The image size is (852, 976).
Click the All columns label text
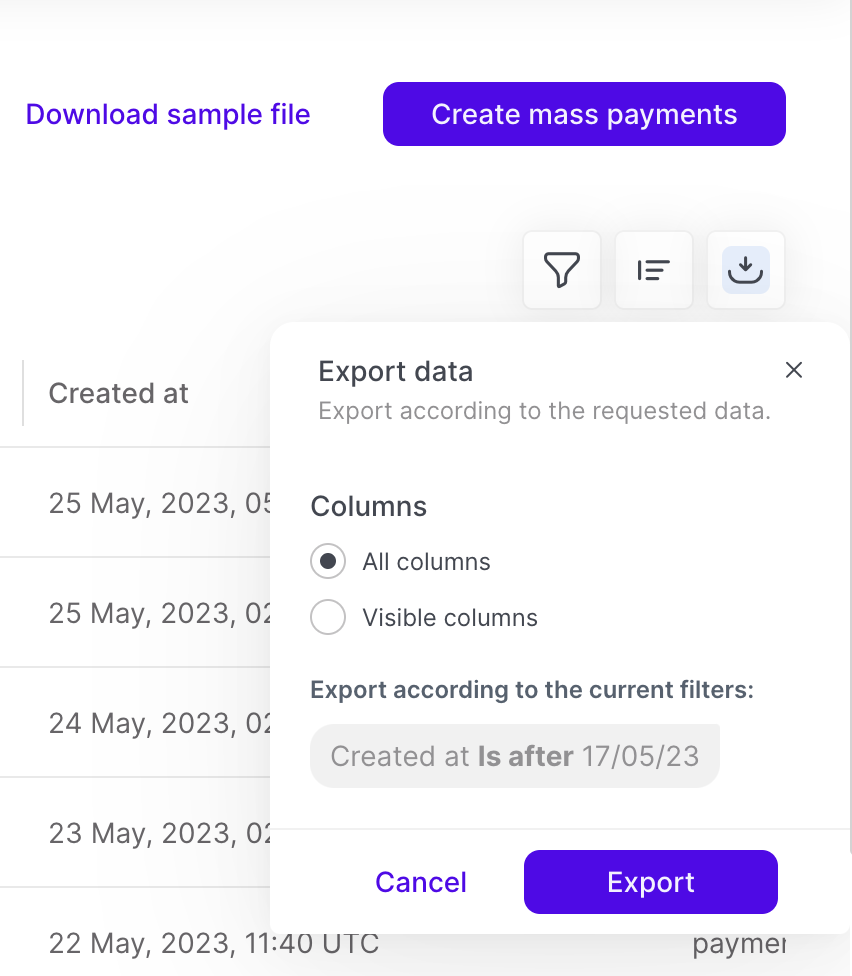427,562
